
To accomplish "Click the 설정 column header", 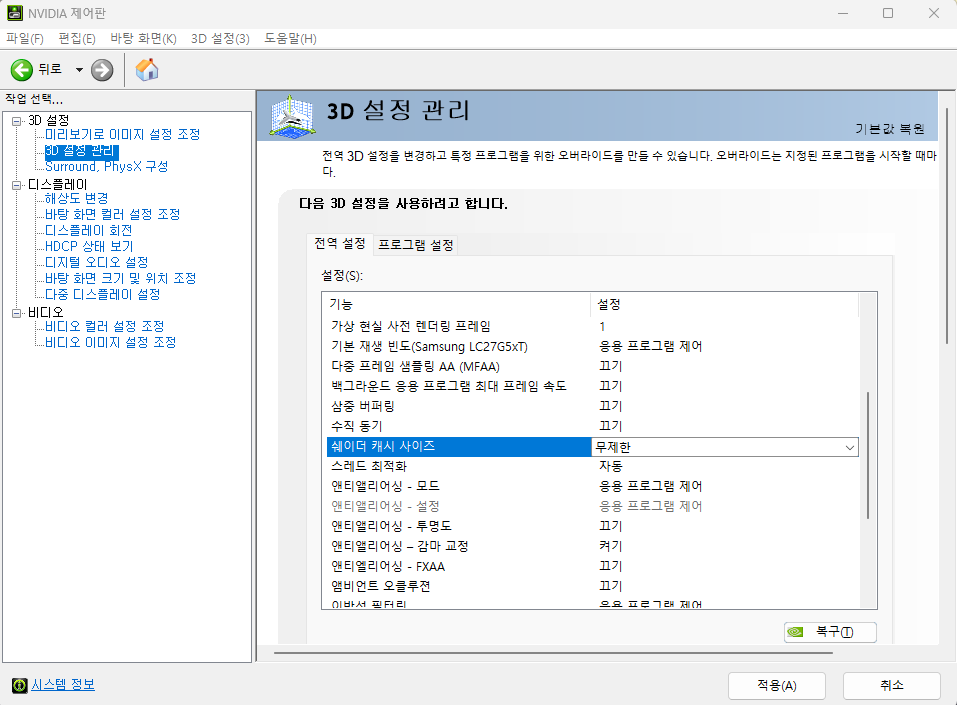I will 724,304.
